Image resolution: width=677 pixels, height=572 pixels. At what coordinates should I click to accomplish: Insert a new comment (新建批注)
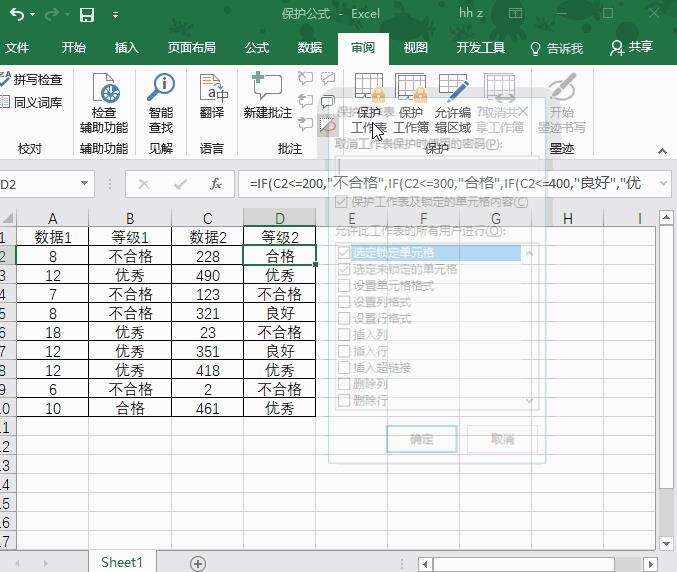click(268, 101)
